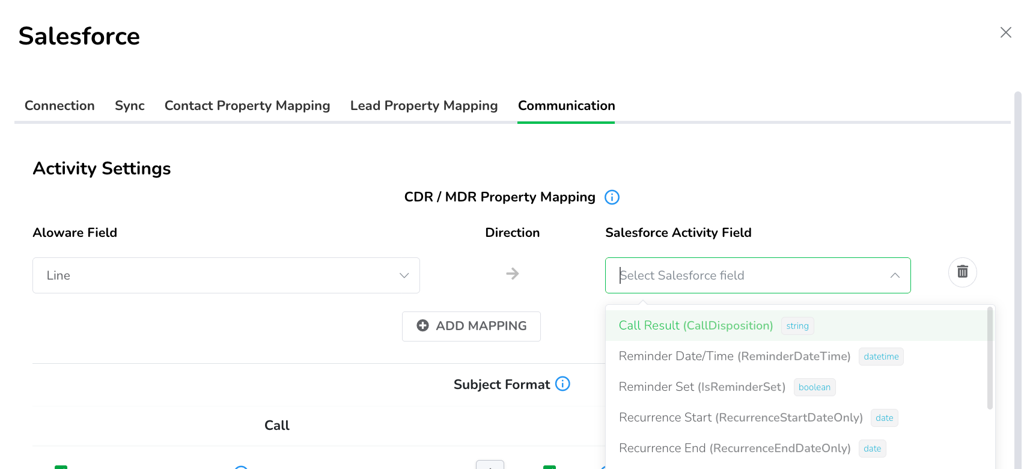This screenshot has height=469, width=1024.
Task: Click info icon beside Subject Format
Action: click(x=562, y=384)
